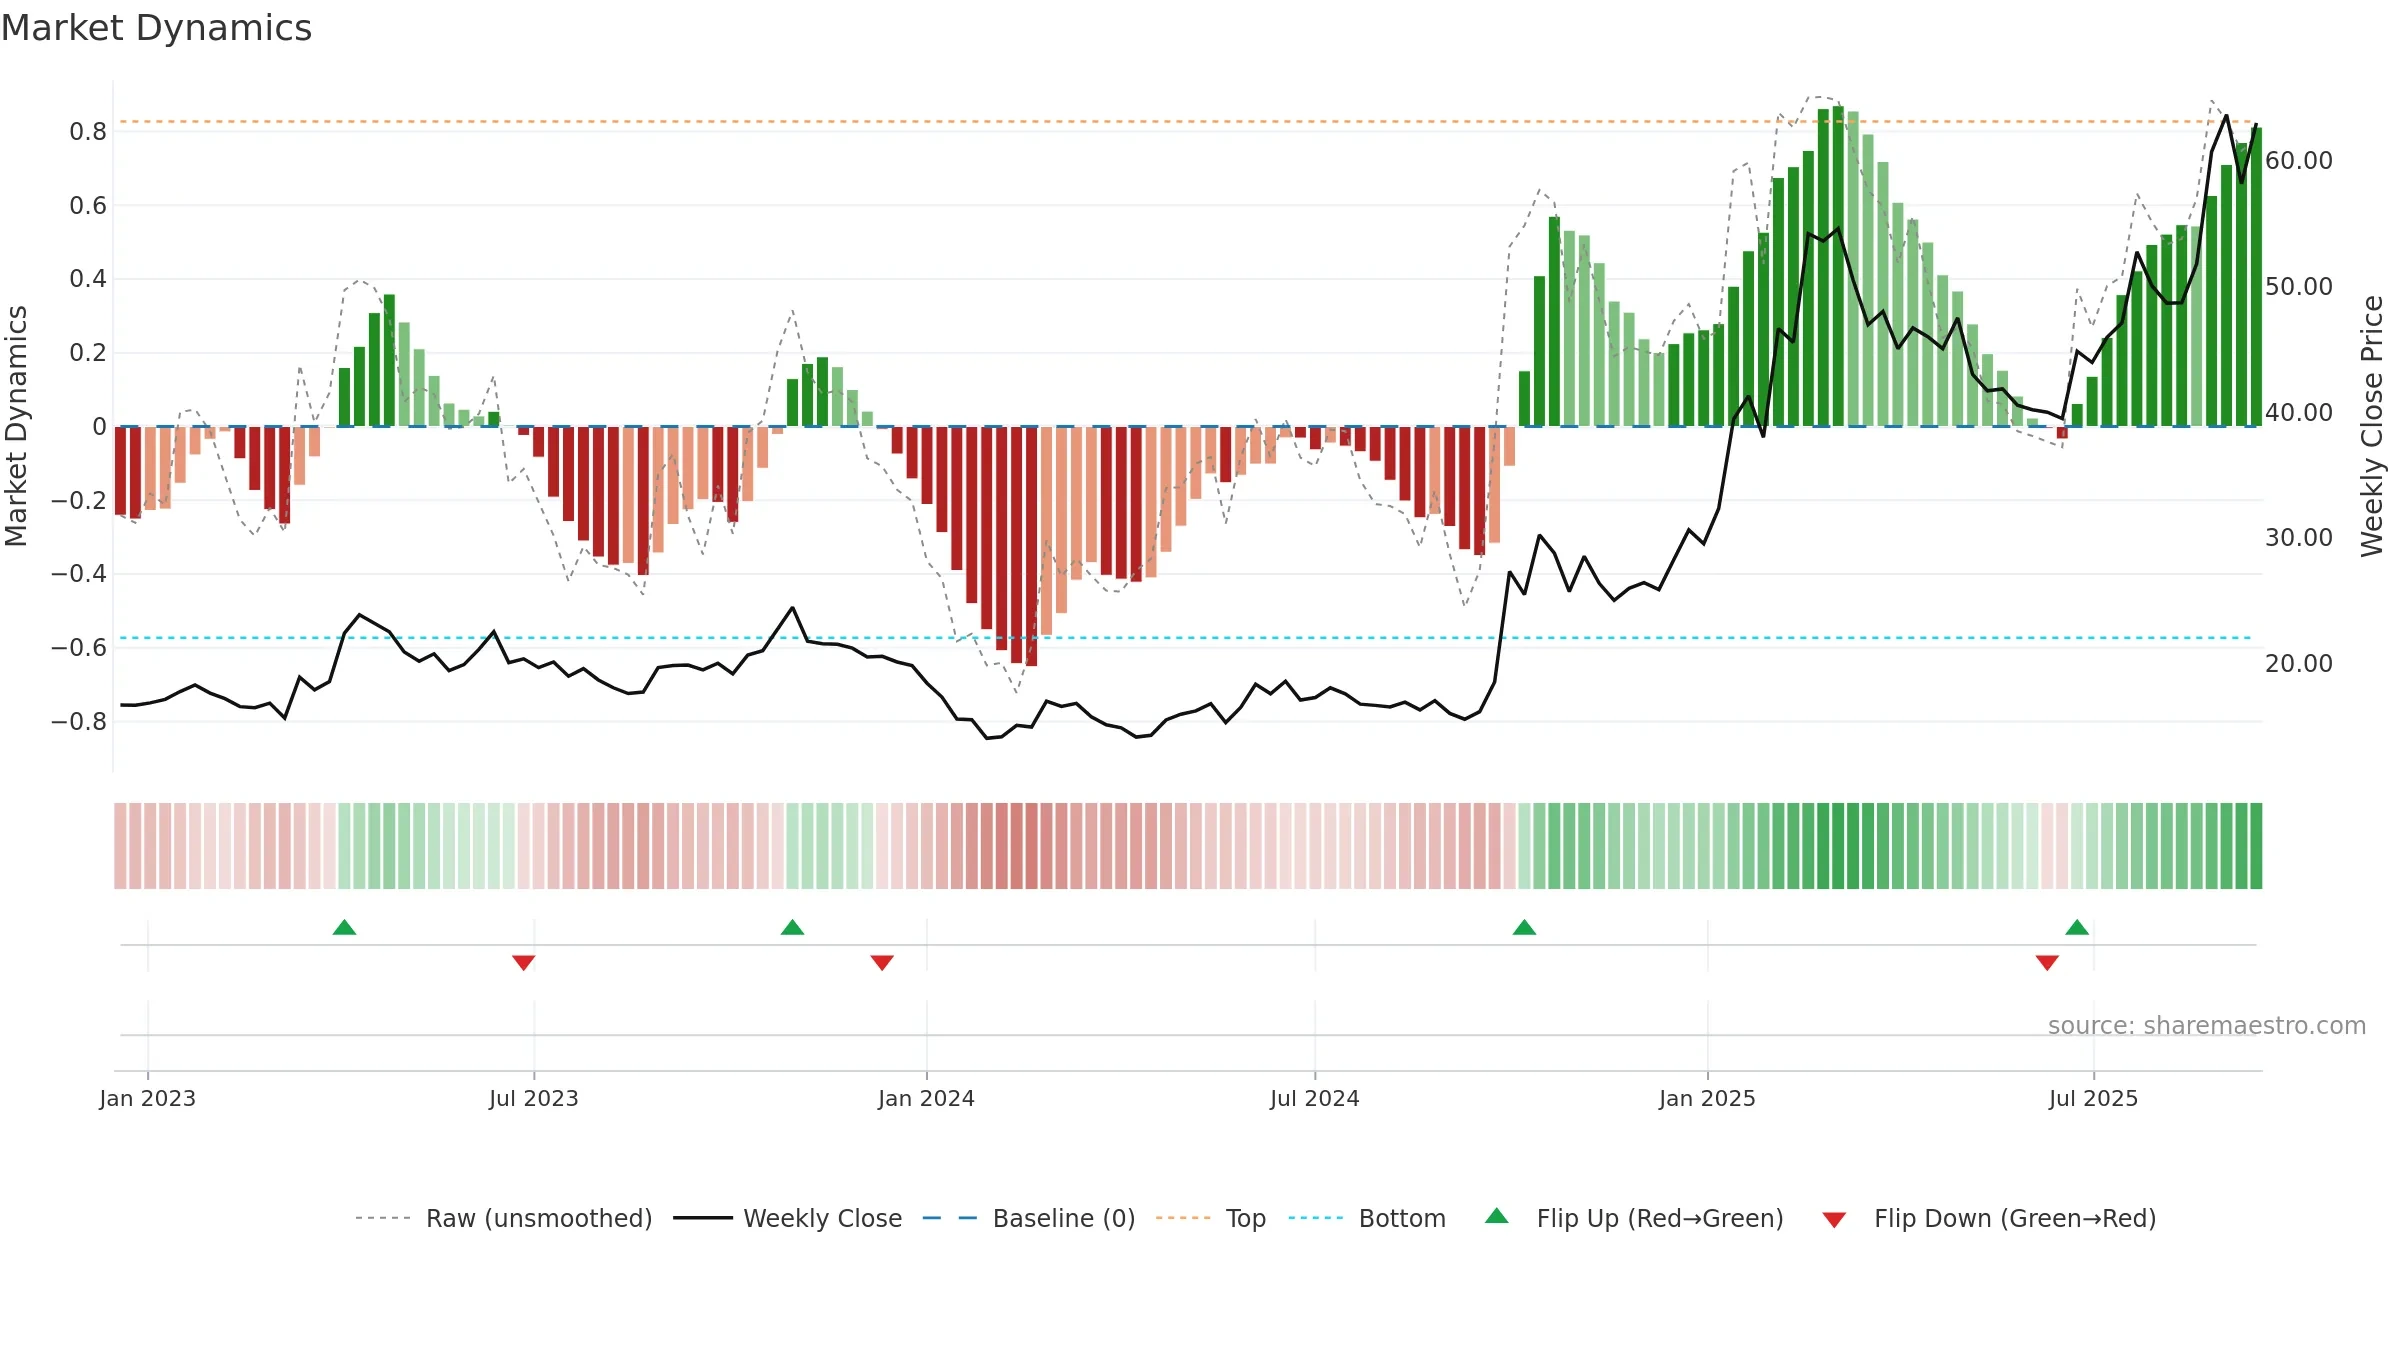Click the 50.00 price axis tick
The width and height of the screenshot is (2400, 1350).
point(2298,286)
